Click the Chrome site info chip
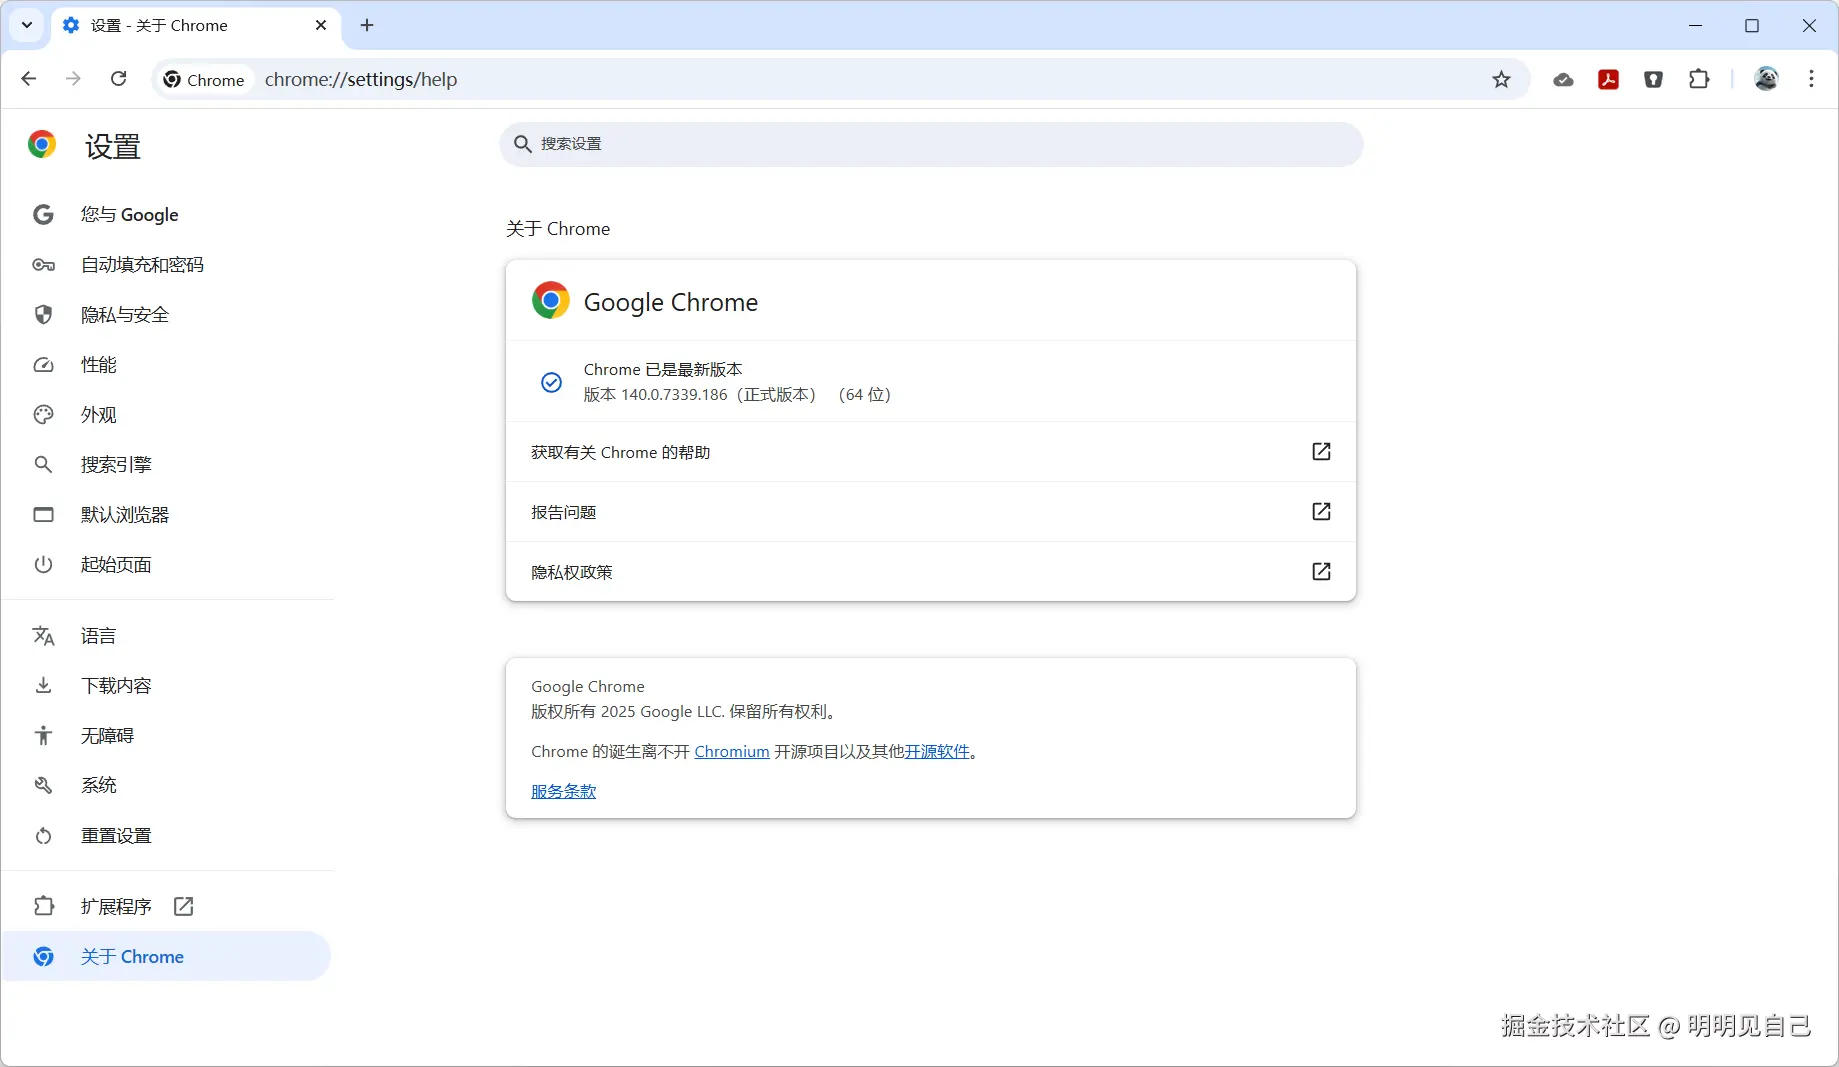This screenshot has height=1067, width=1839. 204,79
